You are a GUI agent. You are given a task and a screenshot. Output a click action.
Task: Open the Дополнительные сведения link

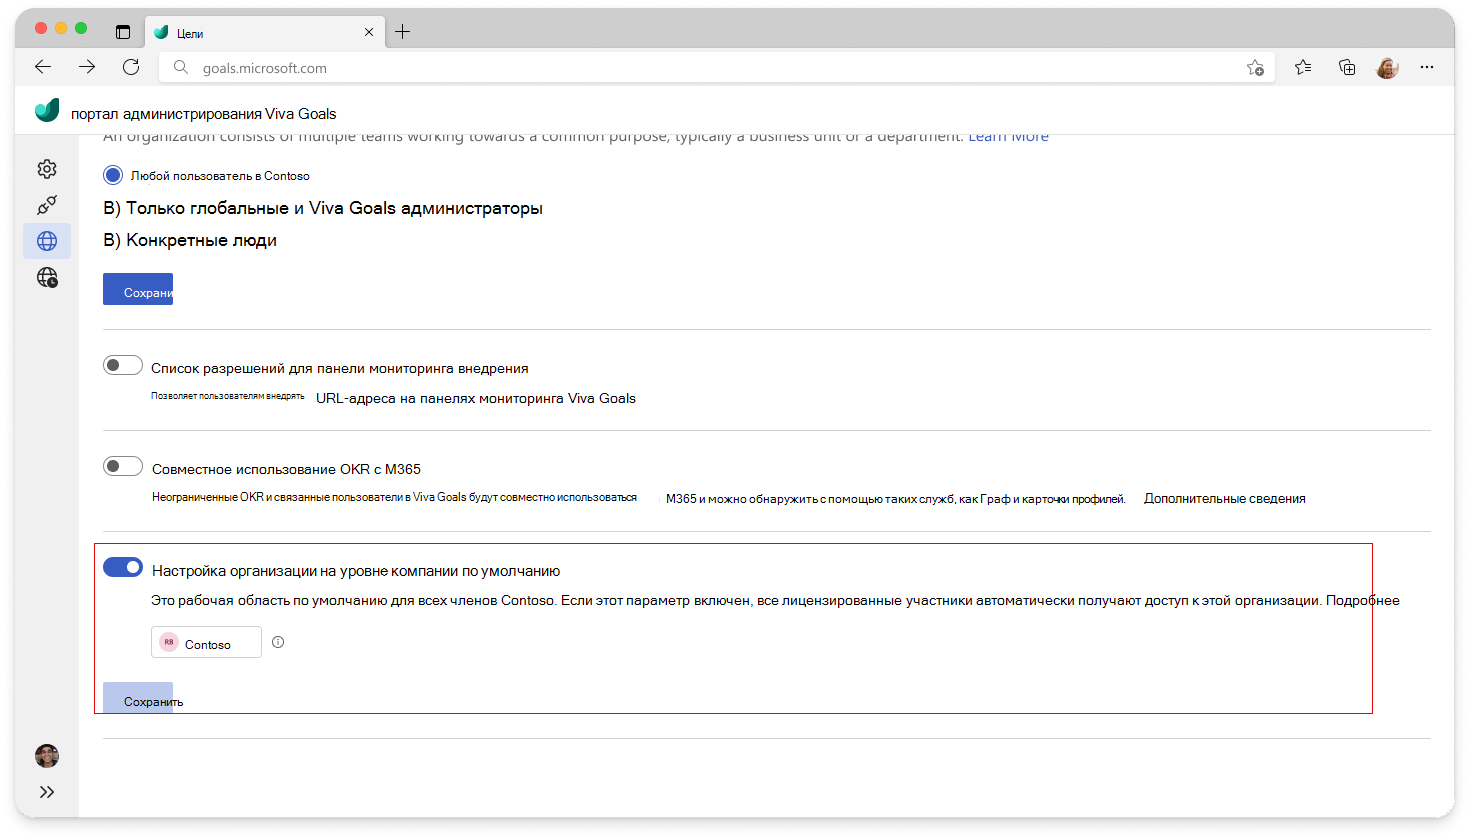tap(1225, 498)
